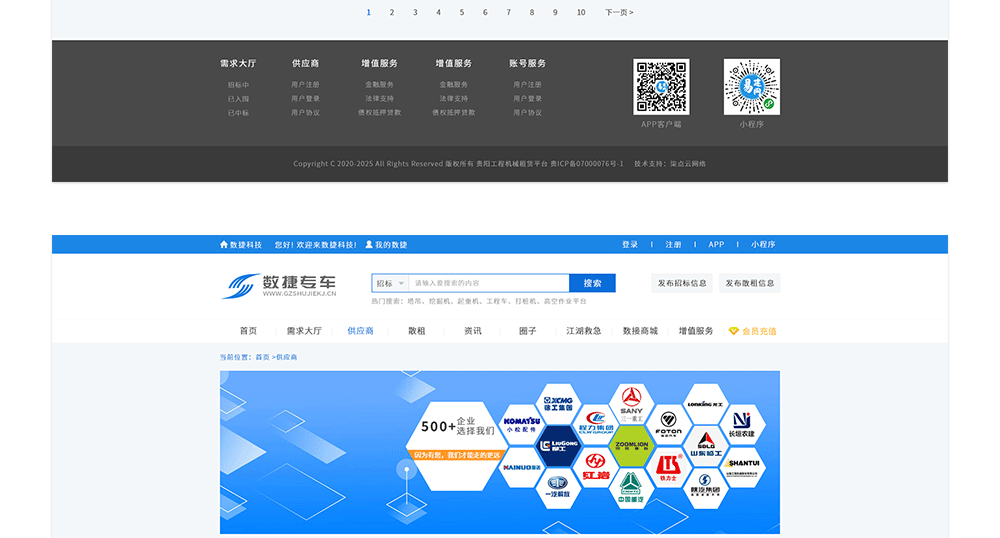Click the 程力集团 CLW Group logo hexagon
This screenshot has height=538, width=1000.
coord(595,424)
